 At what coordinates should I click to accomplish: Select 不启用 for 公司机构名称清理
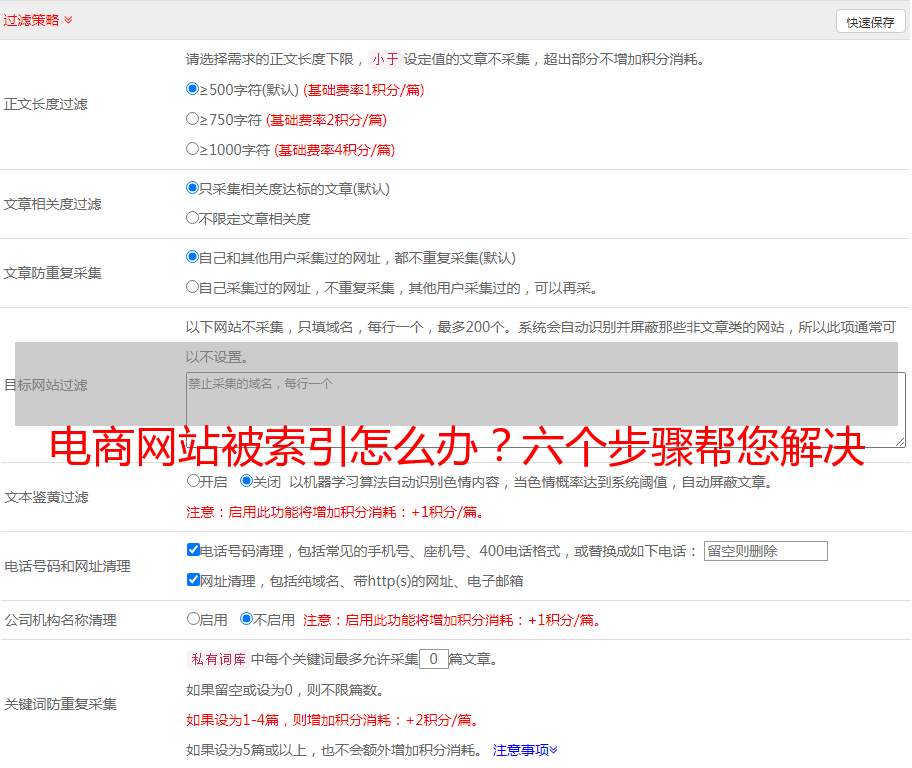pyautogui.click(x=246, y=618)
